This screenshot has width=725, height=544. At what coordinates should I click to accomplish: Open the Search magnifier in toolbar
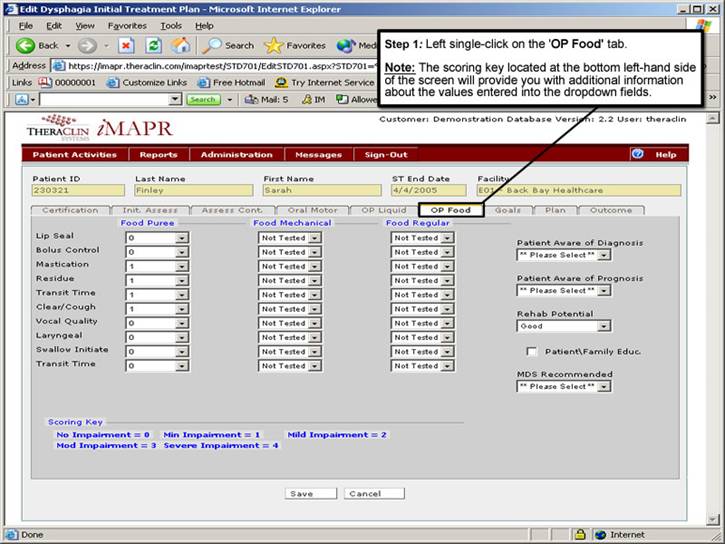(212, 45)
